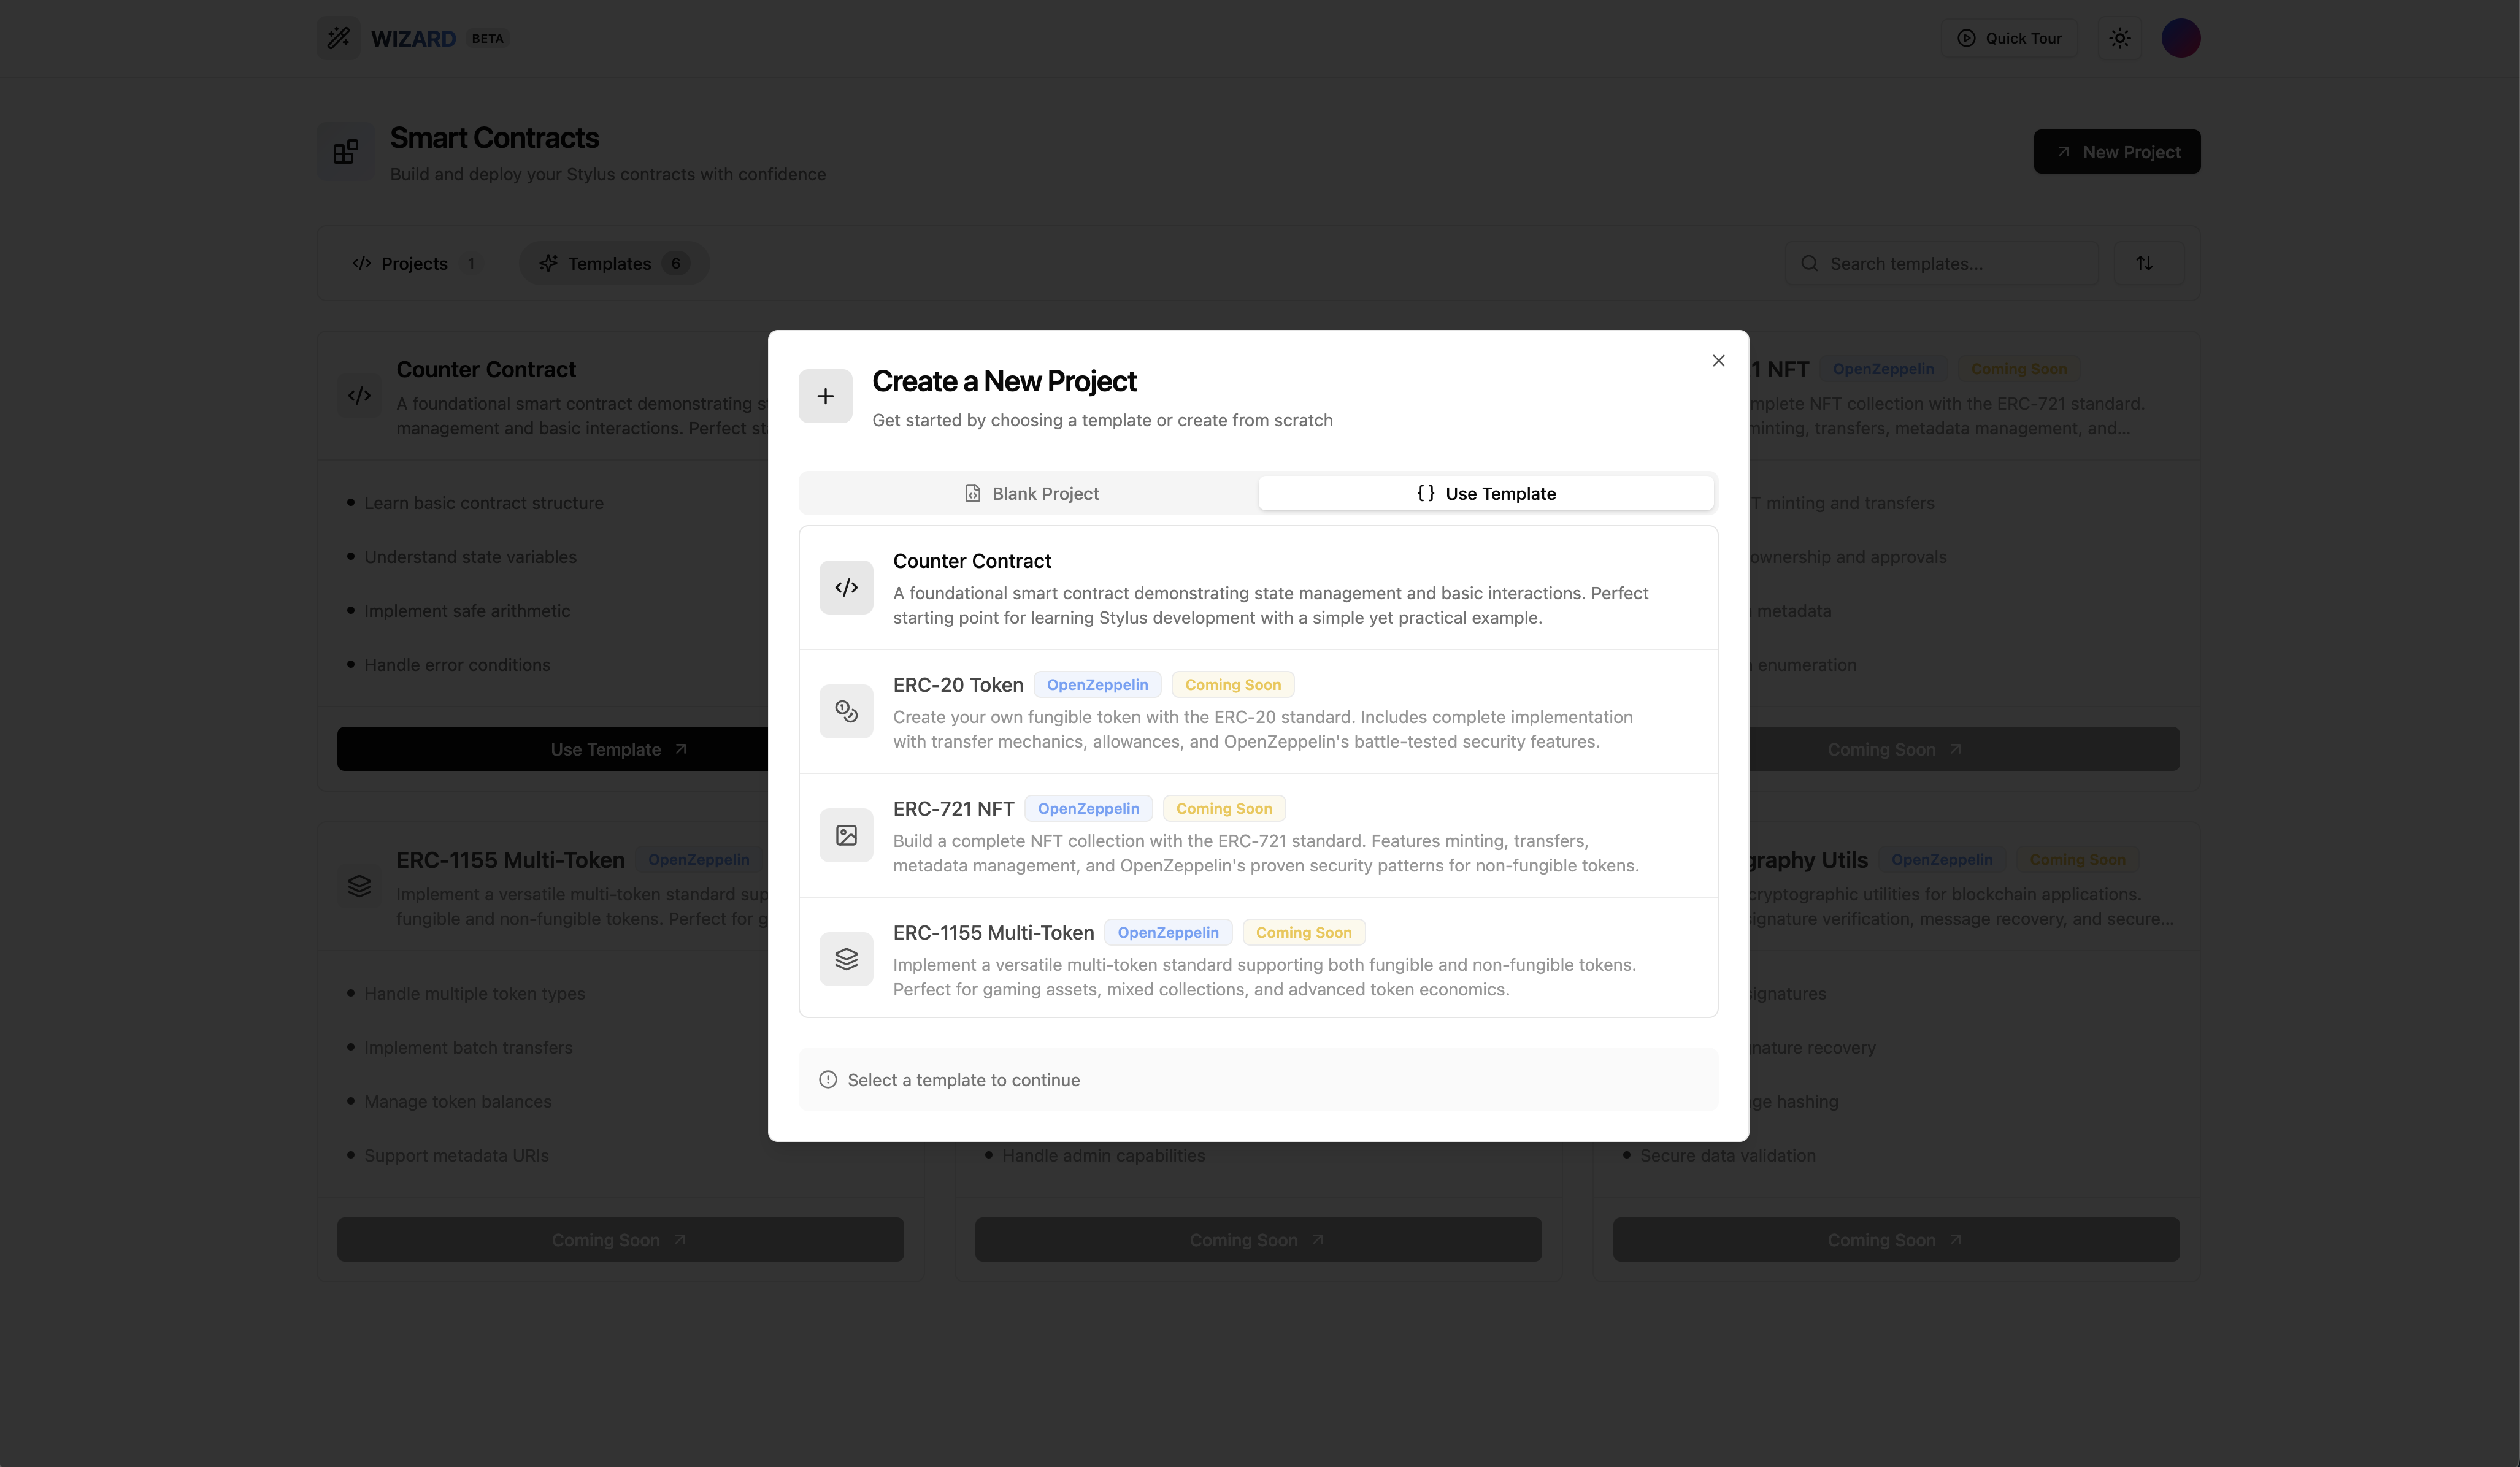Click Coming Soon button under ERC-1155 Multi-Token card
Image resolution: width=2520 pixels, height=1467 pixels.
(x=620, y=1240)
